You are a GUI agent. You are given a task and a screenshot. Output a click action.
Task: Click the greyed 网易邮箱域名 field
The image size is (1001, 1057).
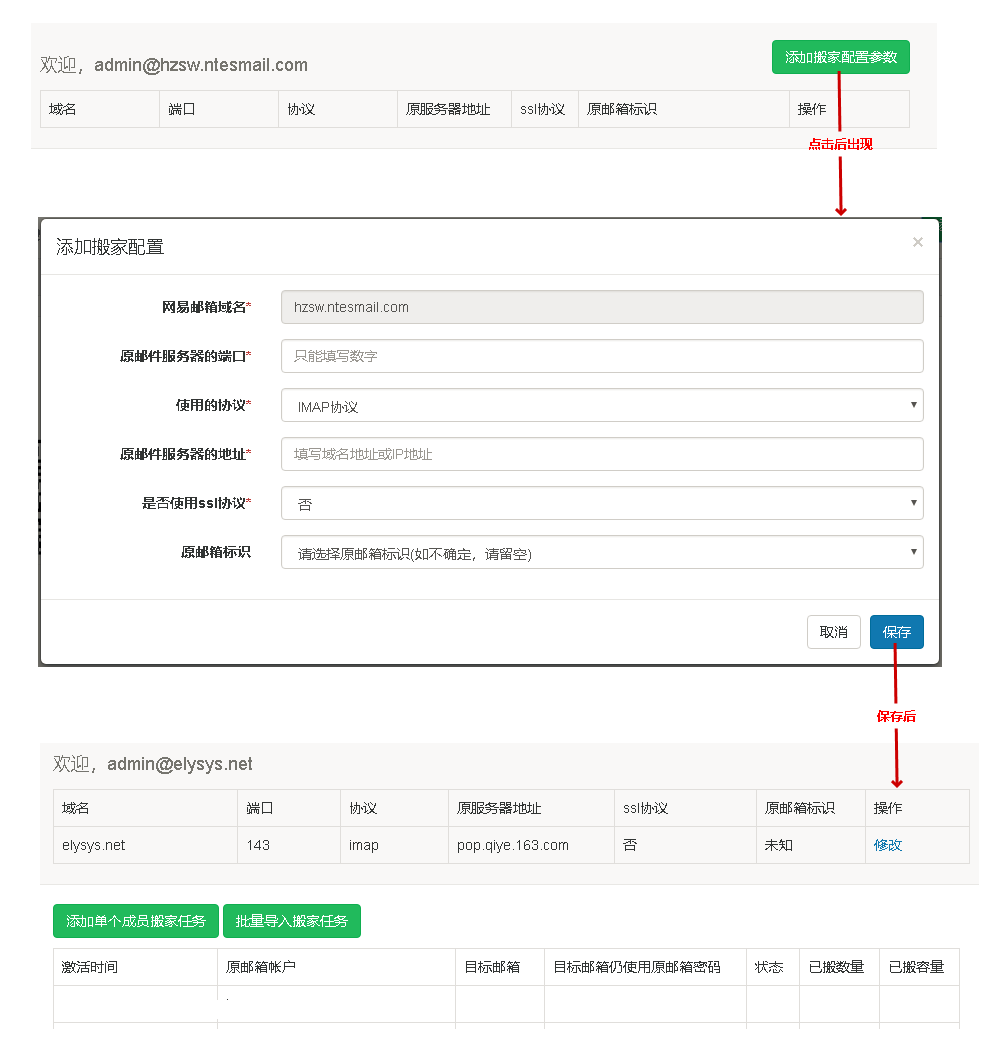pyautogui.click(x=602, y=307)
